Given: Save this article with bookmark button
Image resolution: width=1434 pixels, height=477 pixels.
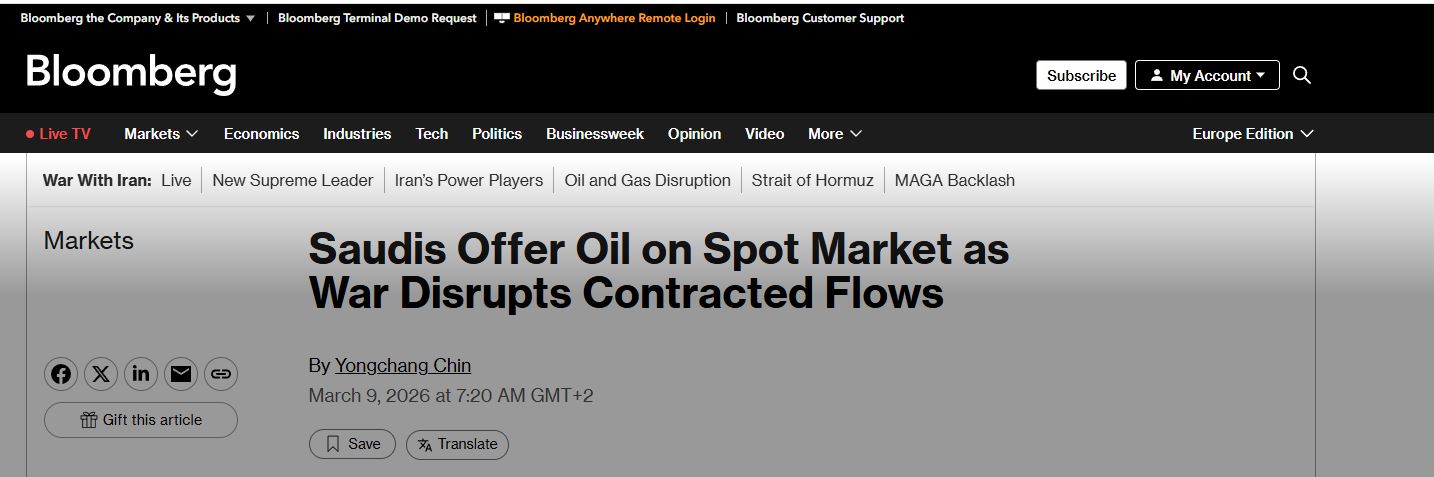Looking at the screenshot, I should pos(352,444).
